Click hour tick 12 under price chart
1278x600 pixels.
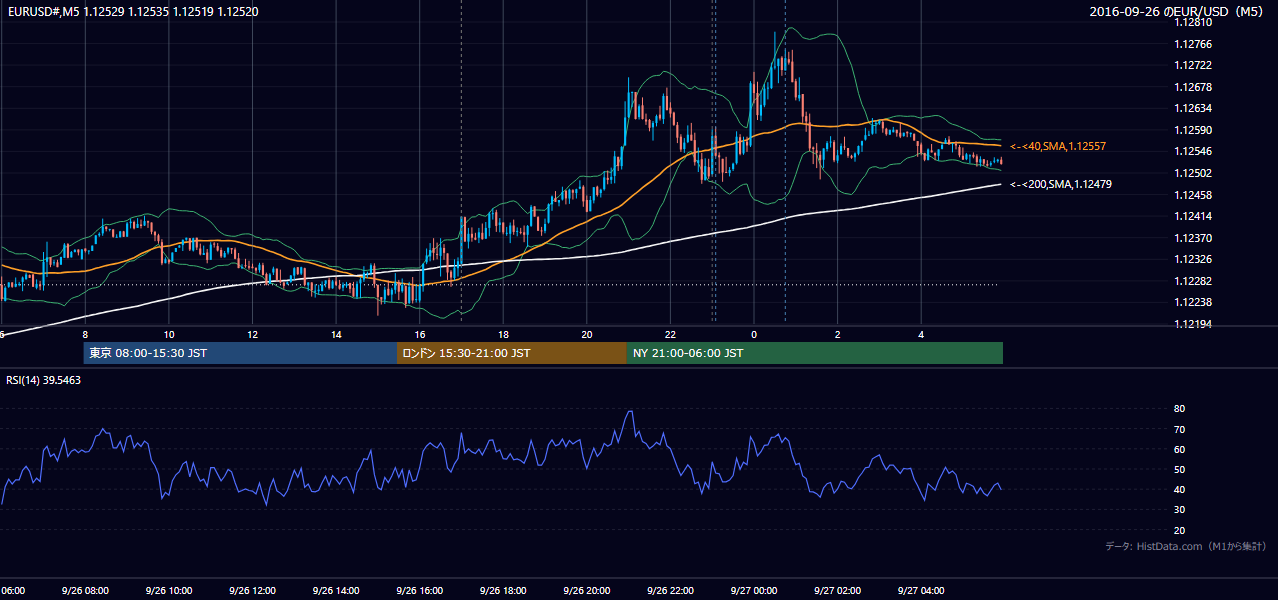pyautogui.click(x=252, y=334)
